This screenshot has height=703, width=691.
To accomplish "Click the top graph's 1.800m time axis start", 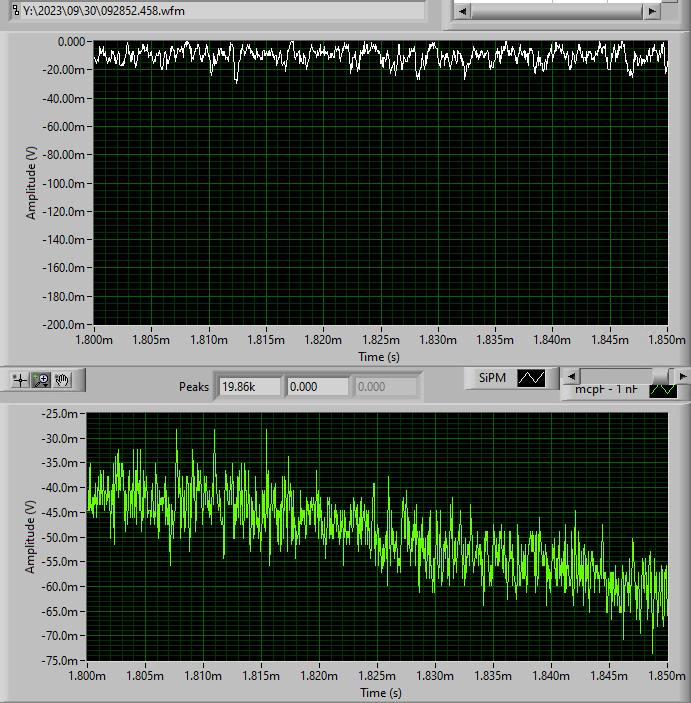I will [93, 341].
